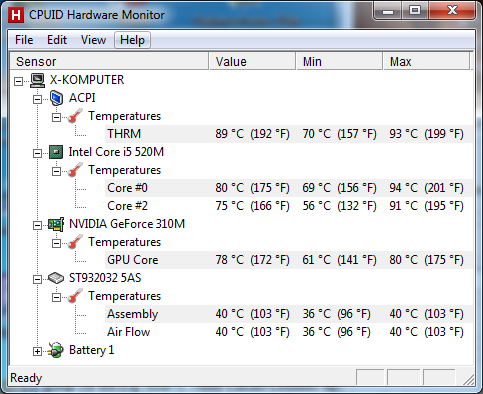This screenshot has height=394, width=483.
Task: Select the Air Flow sensor row
Action: coord(289,332)
